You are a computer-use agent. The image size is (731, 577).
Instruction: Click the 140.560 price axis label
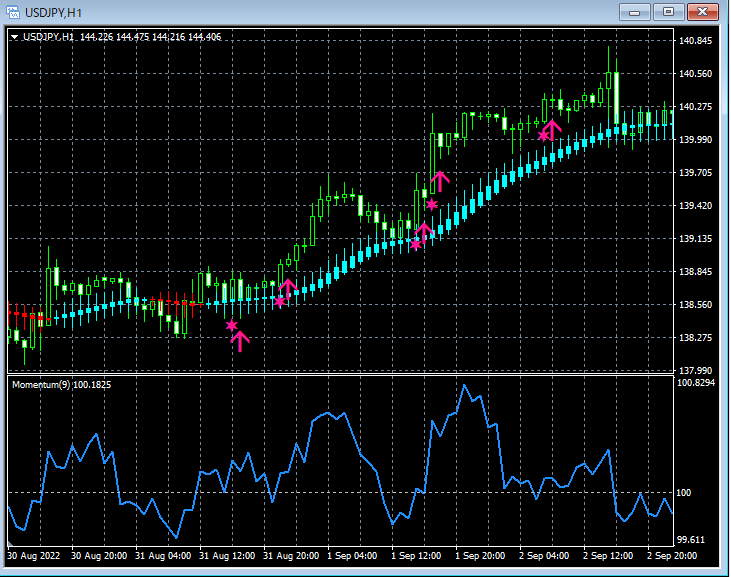696,74
